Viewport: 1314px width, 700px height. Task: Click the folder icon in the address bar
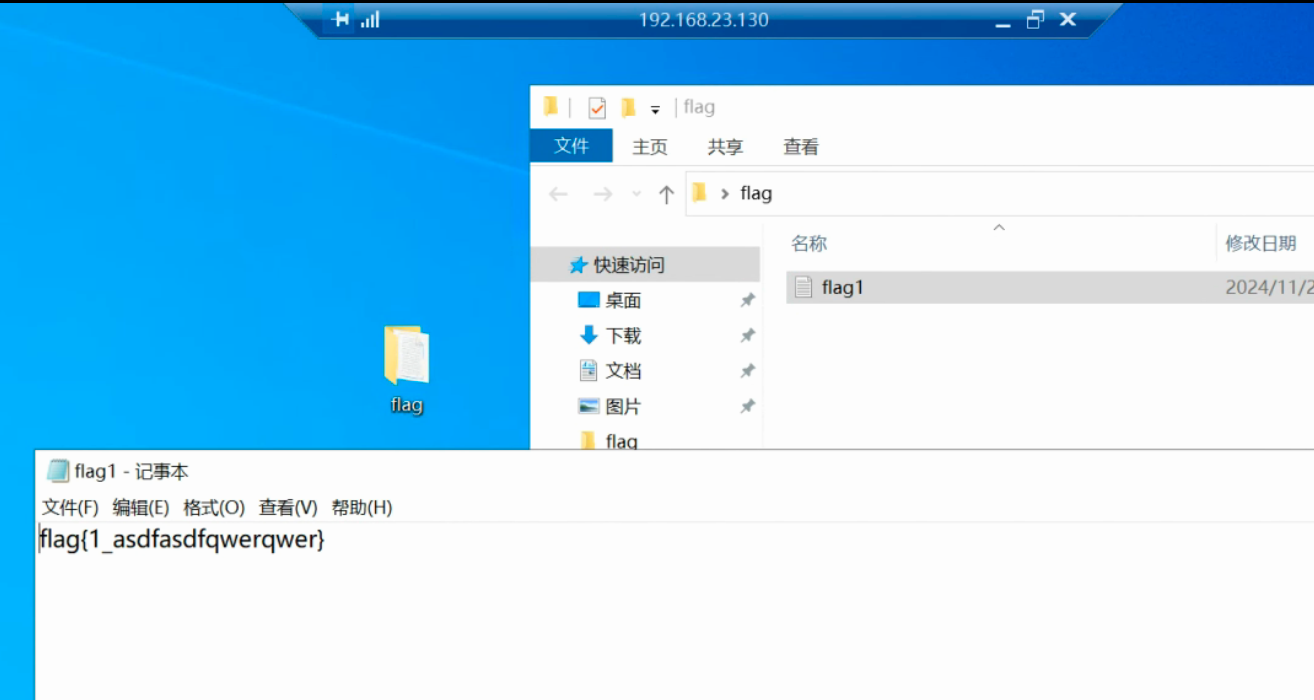click(699, 193)
